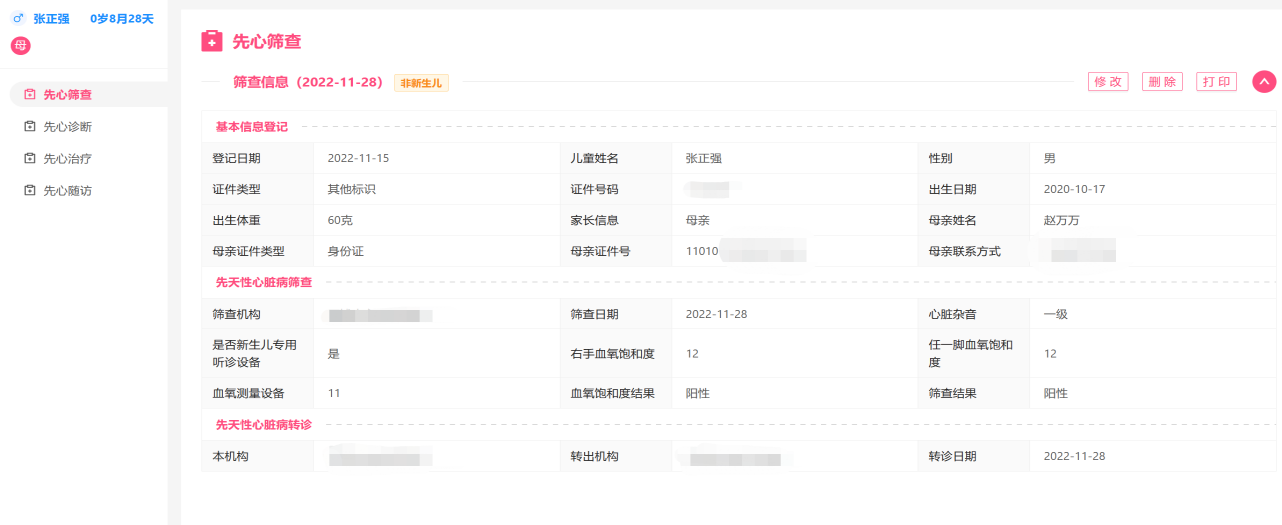The height and width of the screenshot is (525, 1282).
Task: Go to the 先心治疗 menu item
Action: (x=67, y=159)
